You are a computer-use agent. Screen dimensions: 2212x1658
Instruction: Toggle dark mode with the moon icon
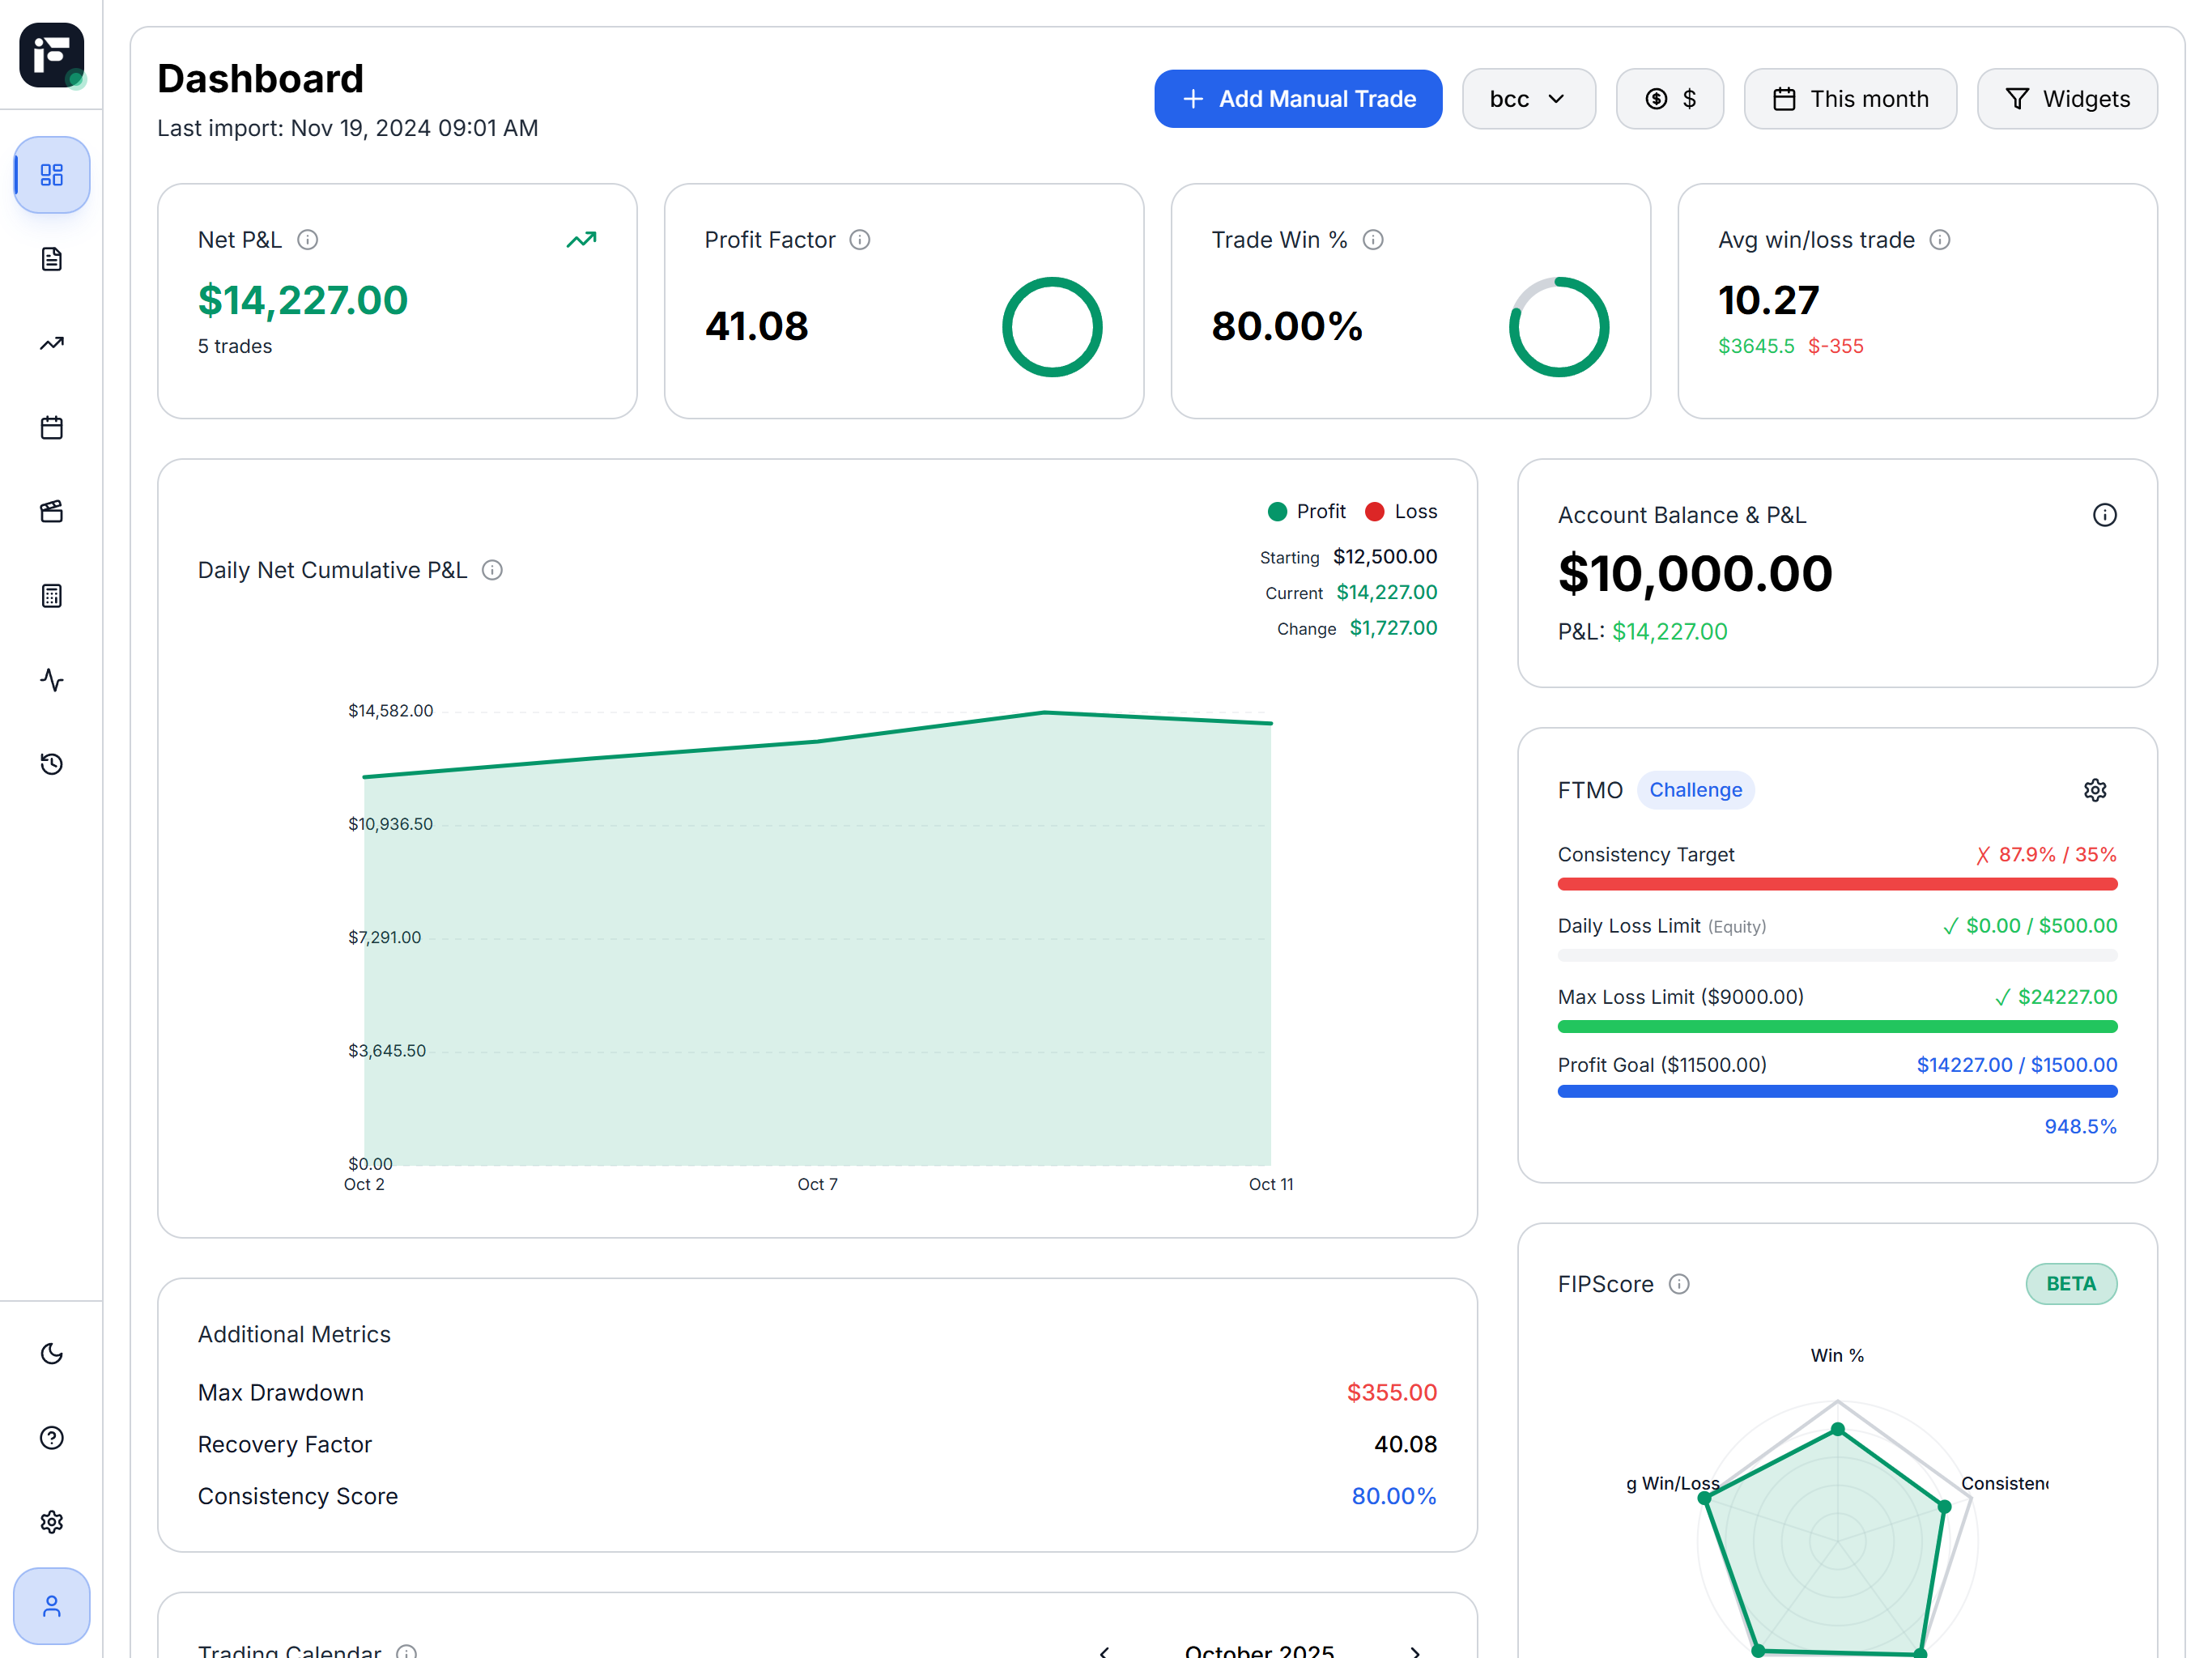(x=51, y=1354)
